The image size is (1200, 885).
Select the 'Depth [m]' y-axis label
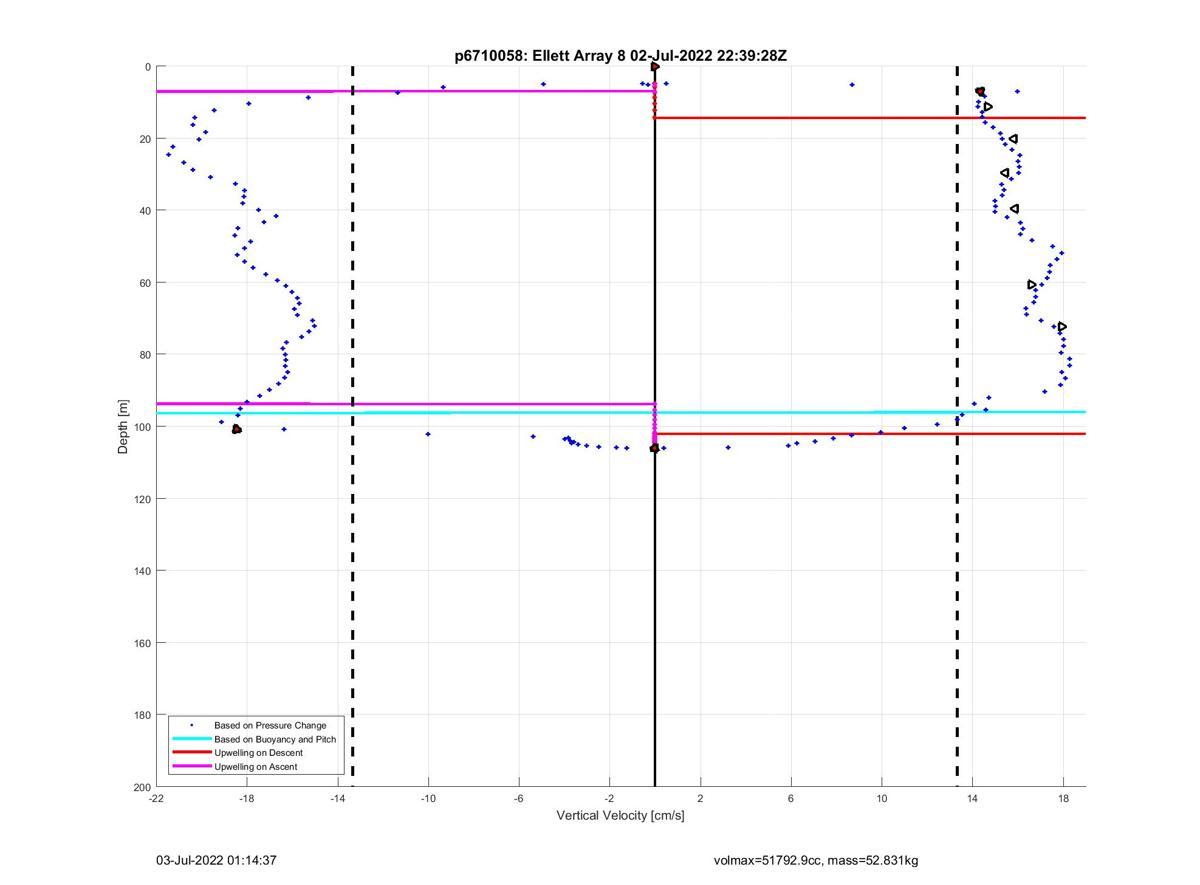pos(124,426)
